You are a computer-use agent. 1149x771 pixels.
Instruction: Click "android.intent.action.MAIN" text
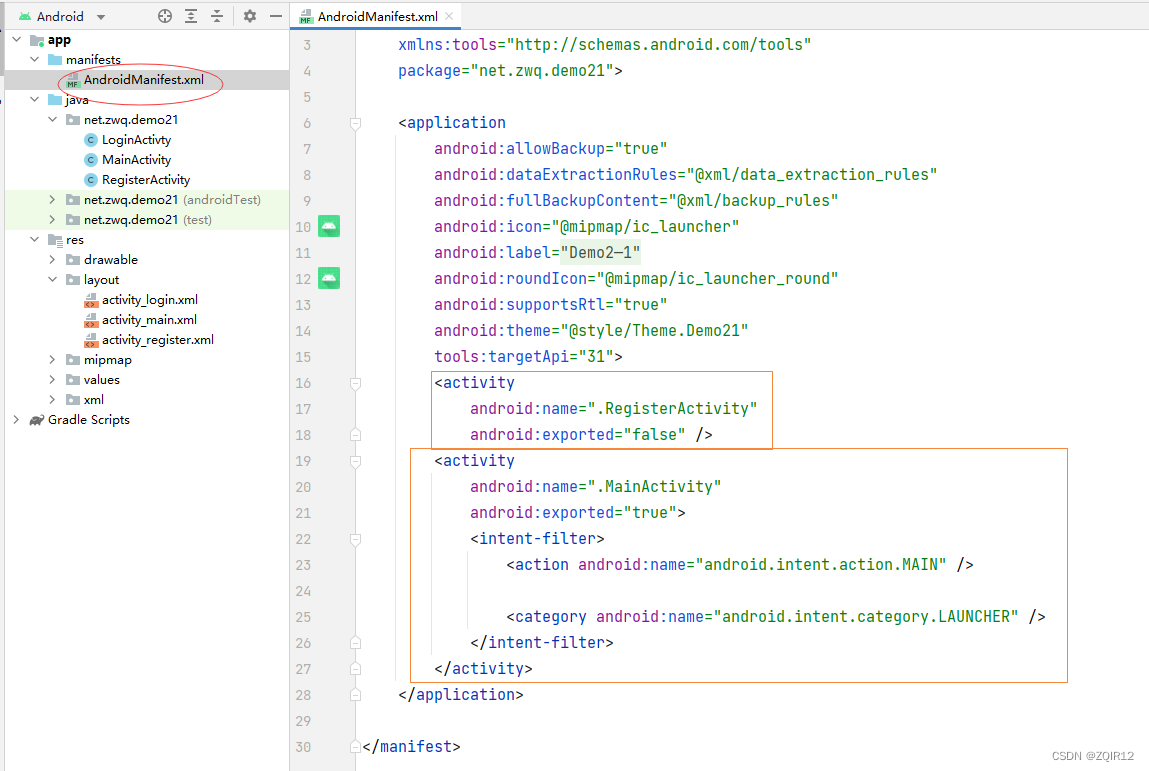[821, 565]
